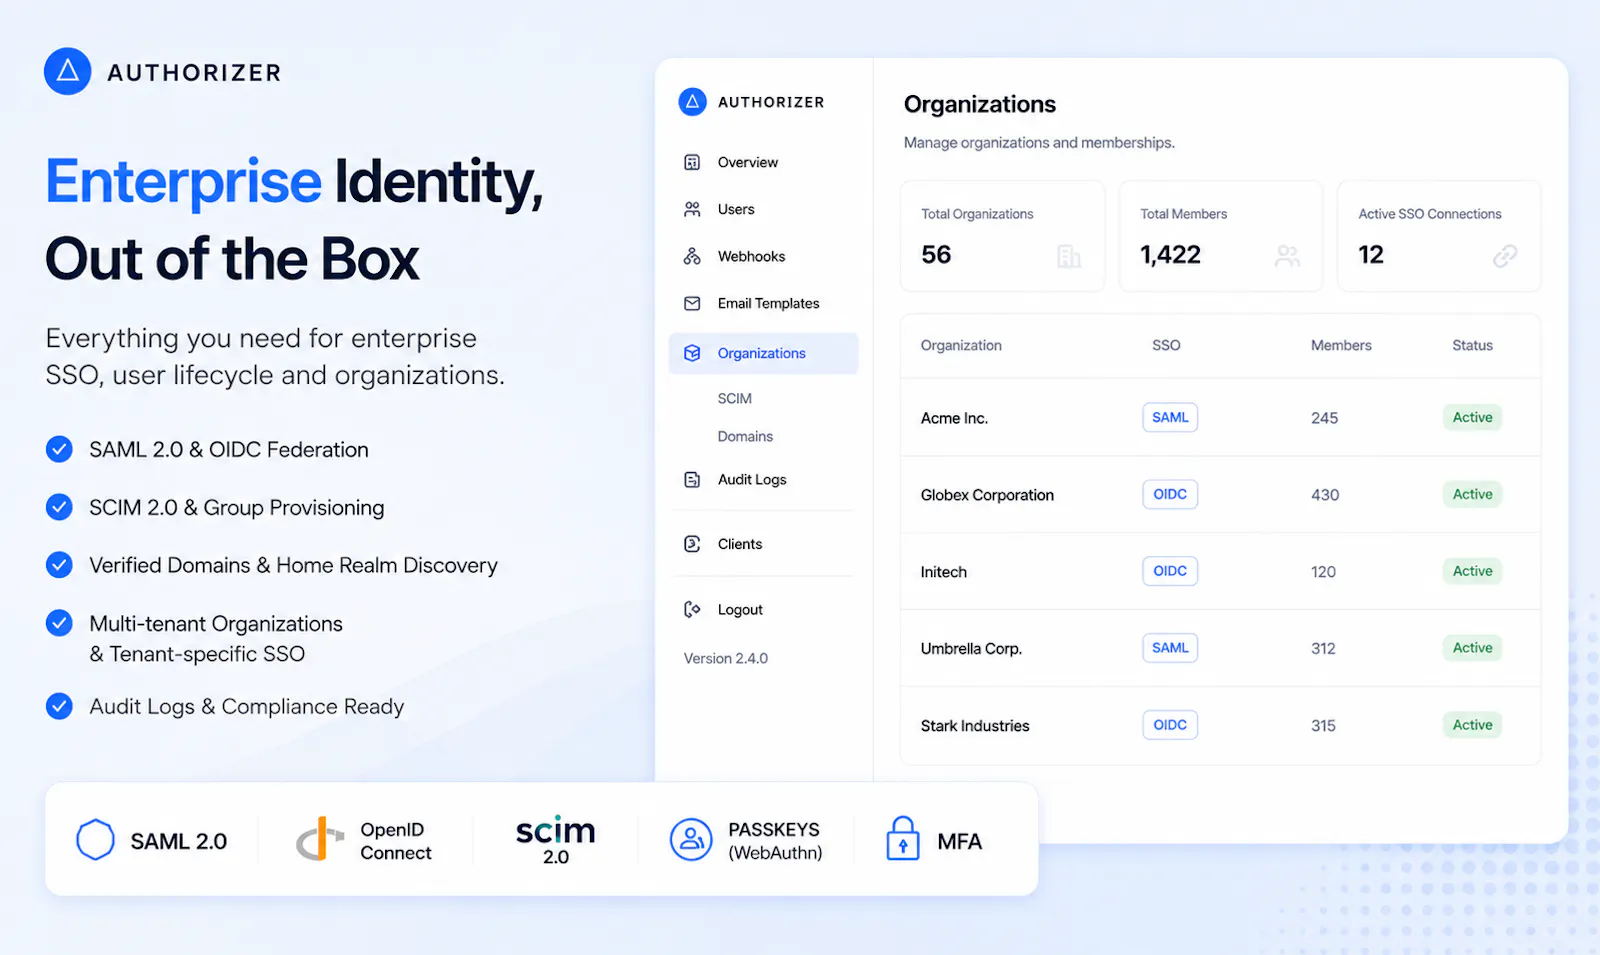Click the SAML 2.0 hexagon icon
This screenshot has height=955, width=1600.
click(x=96, y=840)
